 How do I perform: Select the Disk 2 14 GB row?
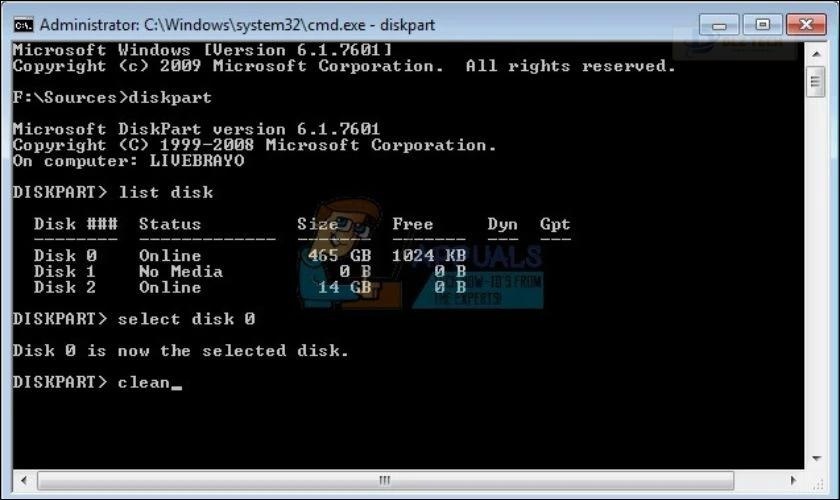(250, 287)
